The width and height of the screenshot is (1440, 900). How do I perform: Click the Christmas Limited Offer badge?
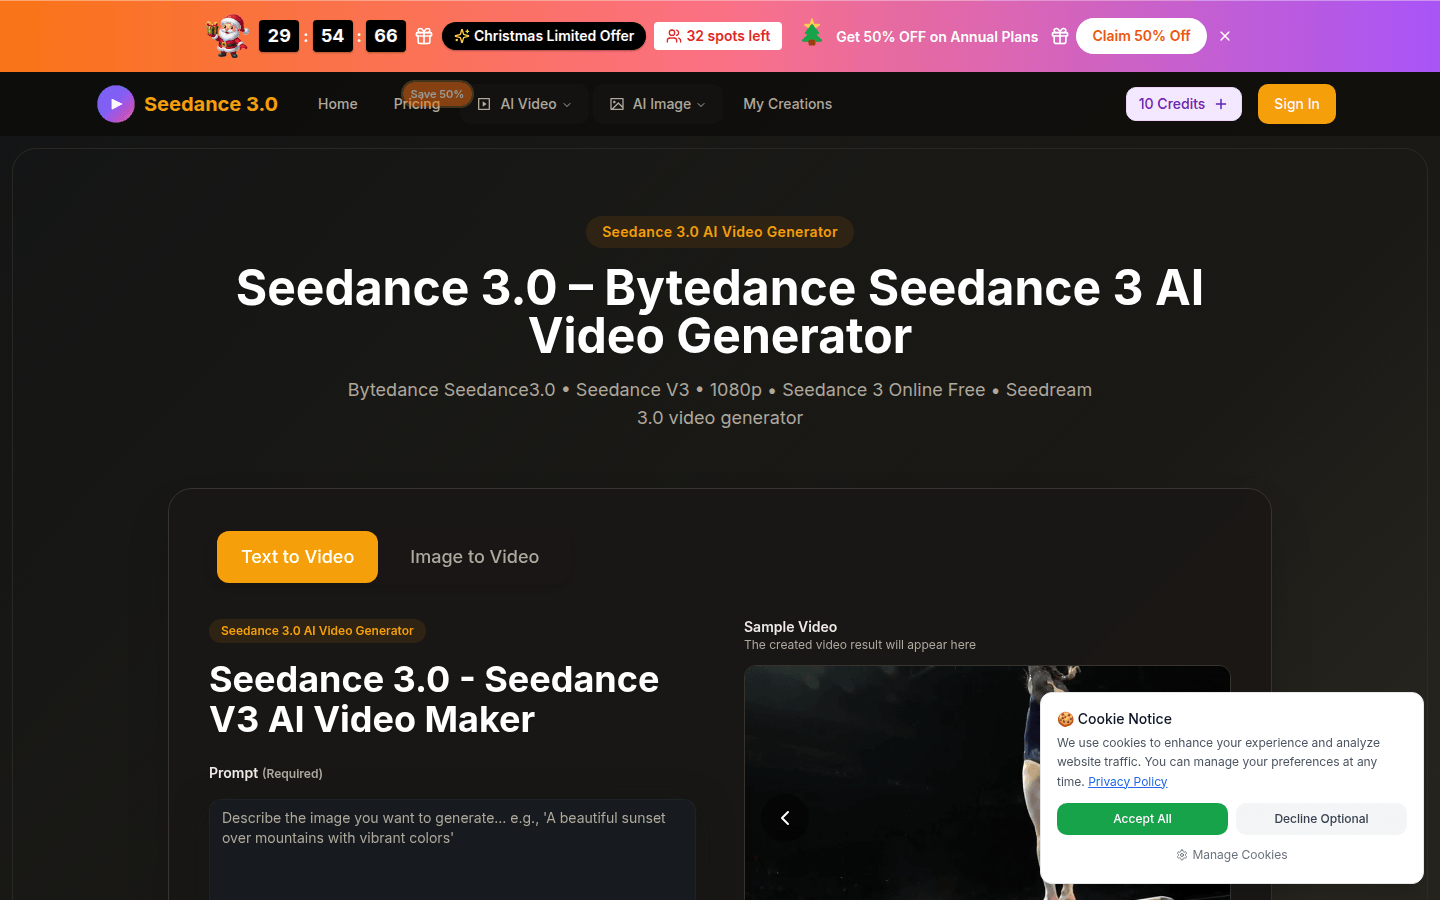[x=544, y=36]
